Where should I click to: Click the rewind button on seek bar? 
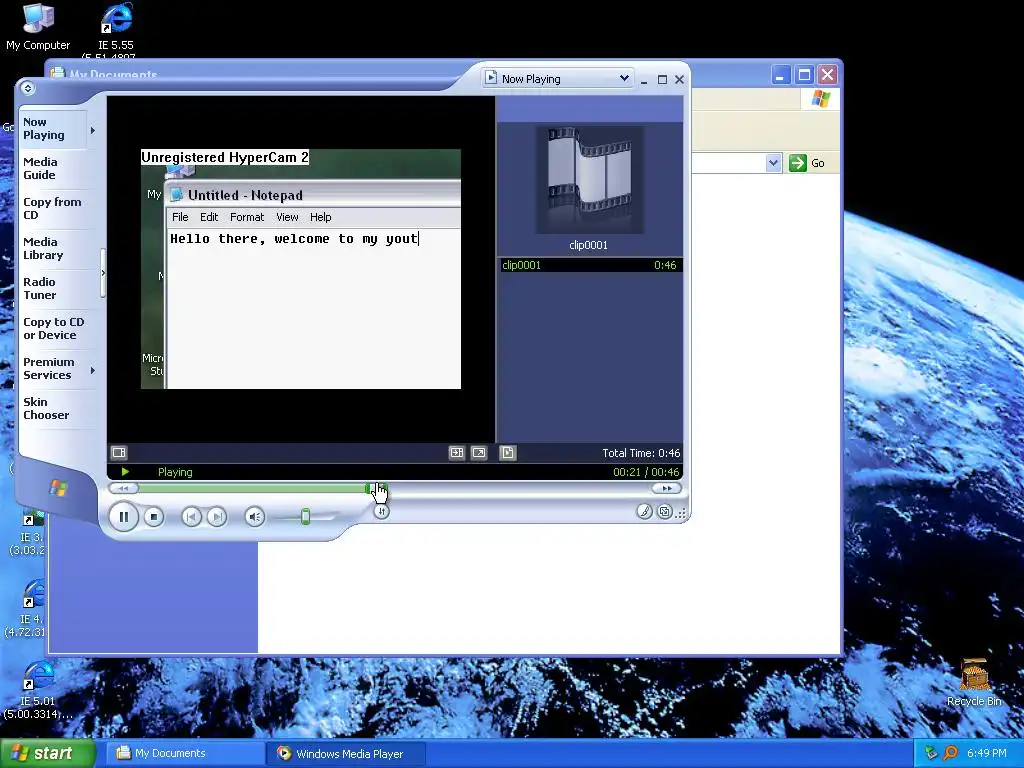coord(123,488)
